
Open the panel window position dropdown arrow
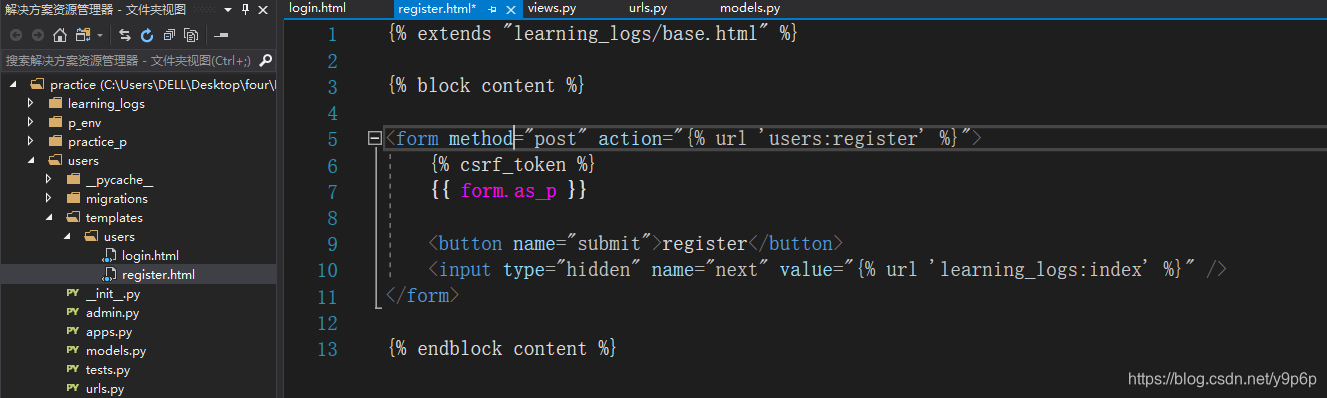pos(228,9)
